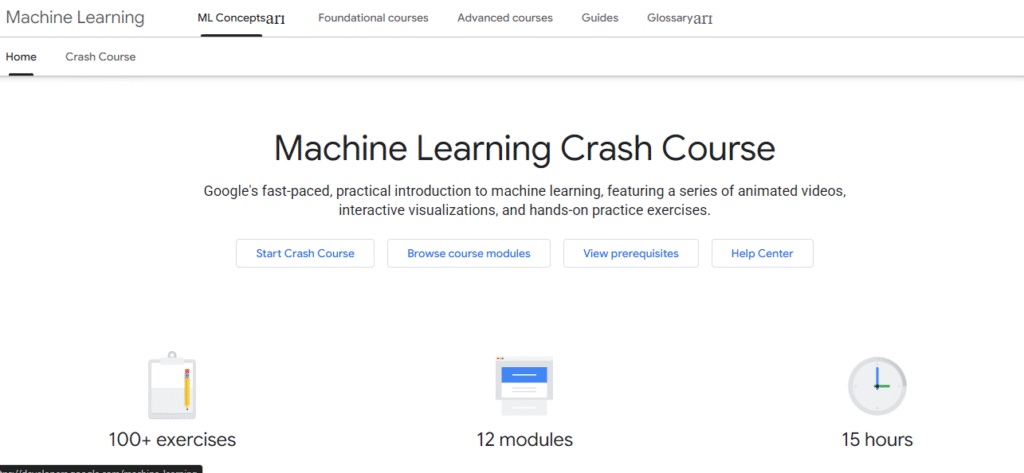This screenshot has height=473, width=1024.
Task: Open the Foundational courses tab
Action: [x=373, y=18]
